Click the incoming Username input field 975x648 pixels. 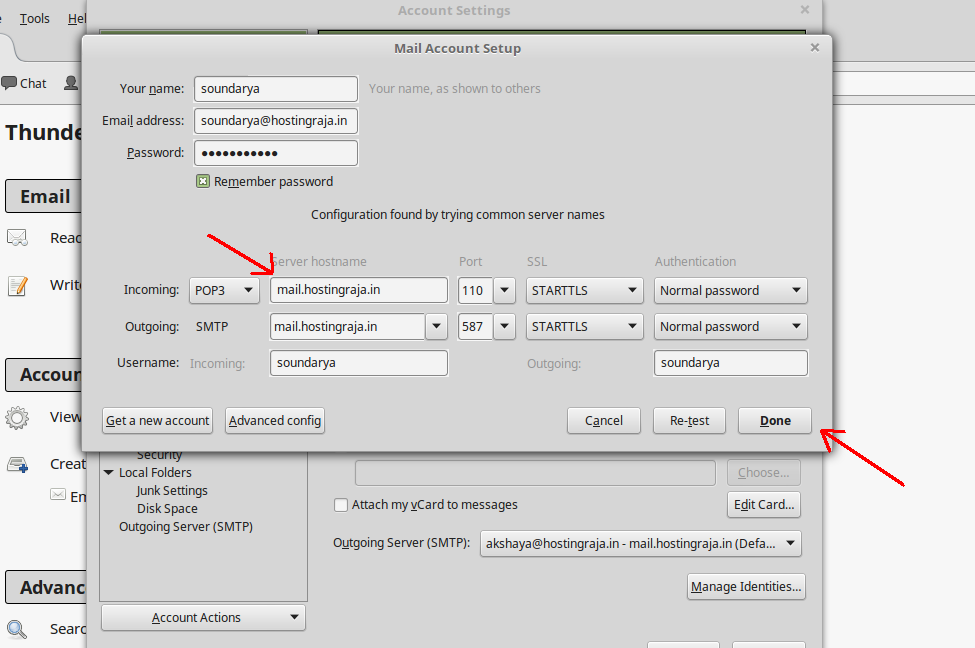click(x=358, y=362)
